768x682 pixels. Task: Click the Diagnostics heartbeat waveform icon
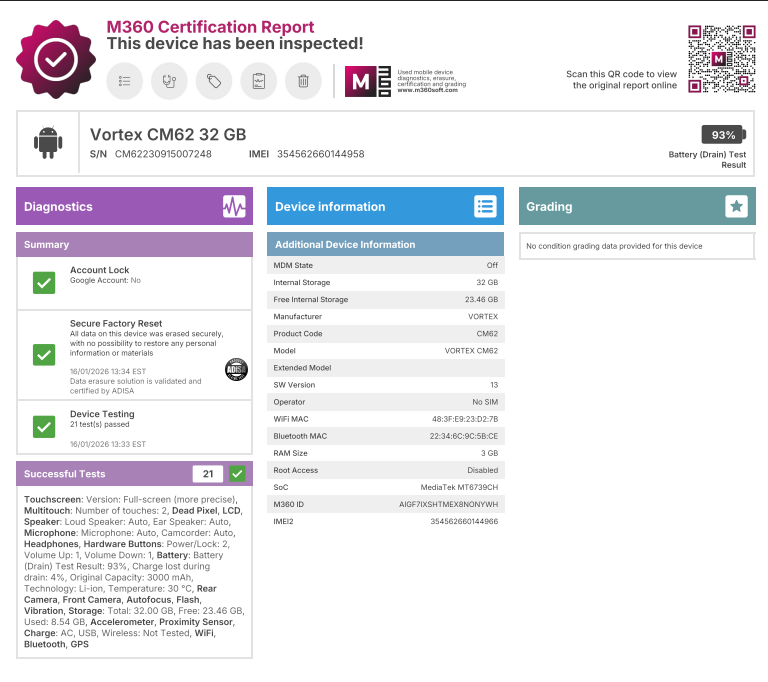pyautogui.click(x=234, y=207)
